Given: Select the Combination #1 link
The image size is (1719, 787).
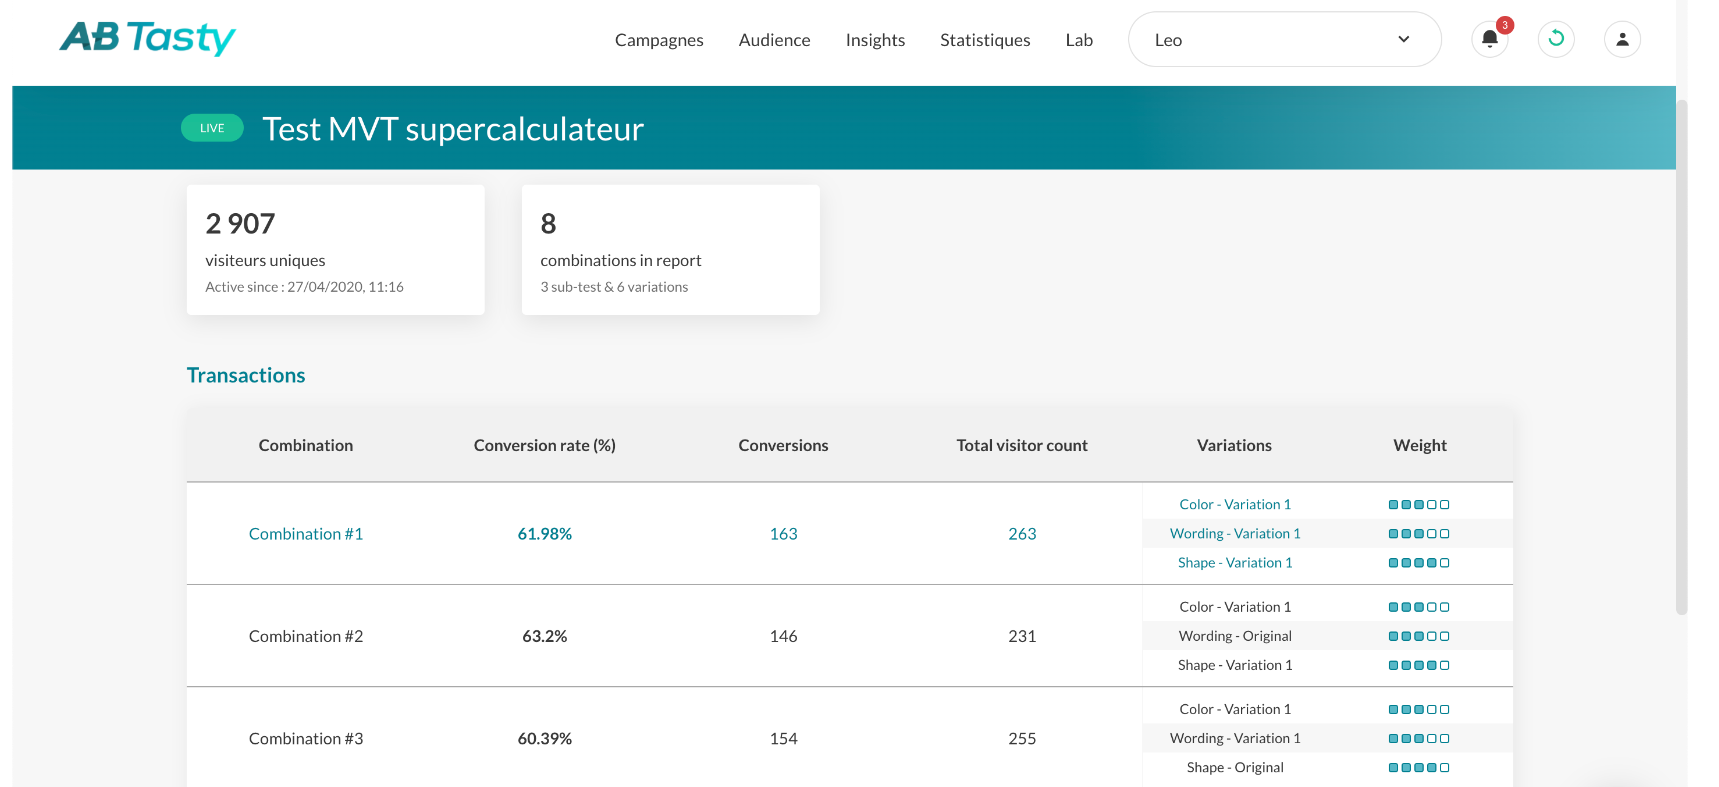Looking at the screenshot, I should (306, 534).
